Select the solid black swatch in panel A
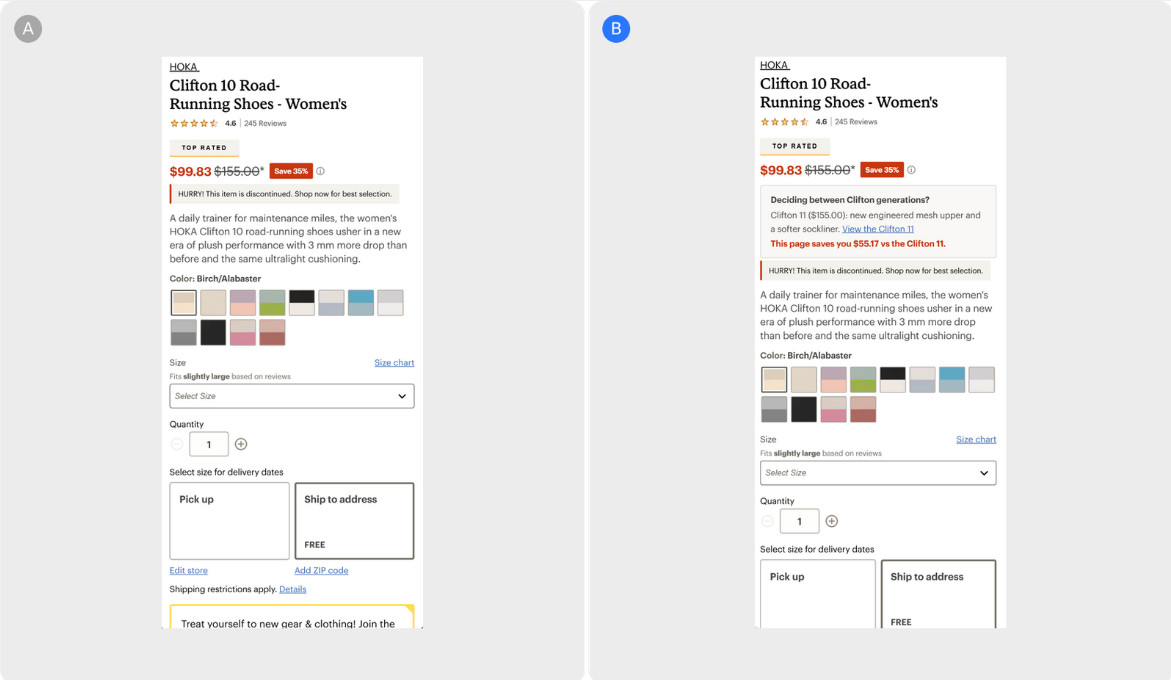Image resolution: width=1171 pixels, height=680 pixels. coord(213,332)
